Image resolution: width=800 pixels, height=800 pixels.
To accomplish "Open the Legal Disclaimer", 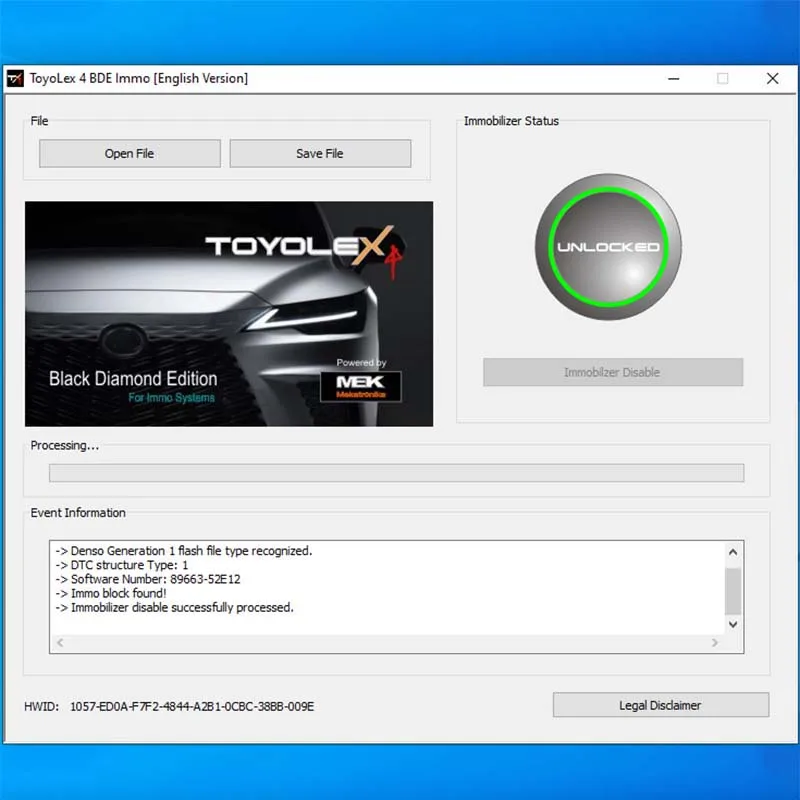I will click(660, 705).
